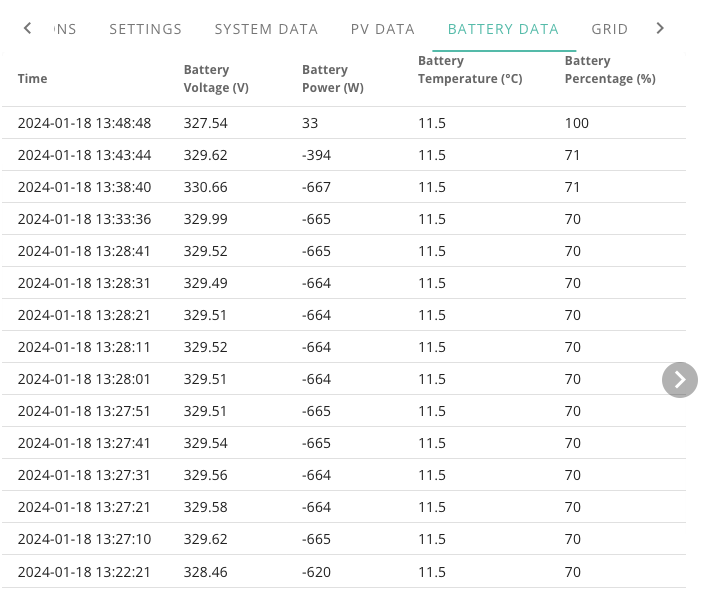Open the SETTINGS tab
Image resolution: width=701 pixels, height=601 pixels.
coord(145,29)
